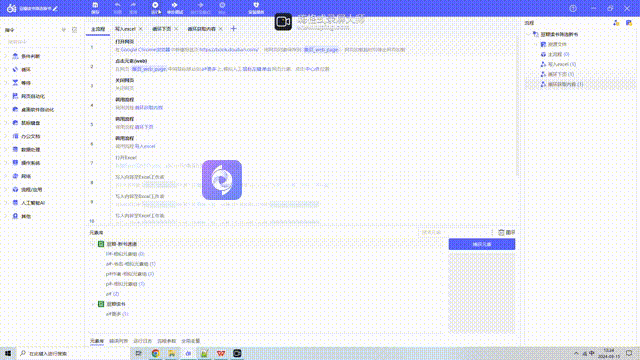Click the Windows taskbar search box
640x360 pixels.
(73, 353)
